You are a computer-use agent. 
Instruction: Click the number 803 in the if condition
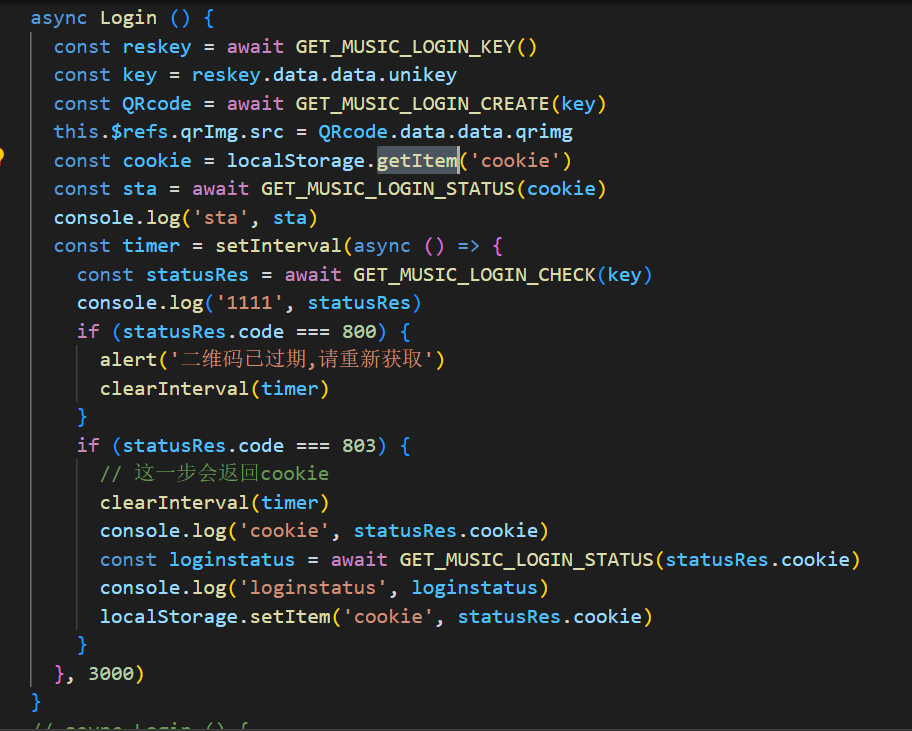point(359,445)
